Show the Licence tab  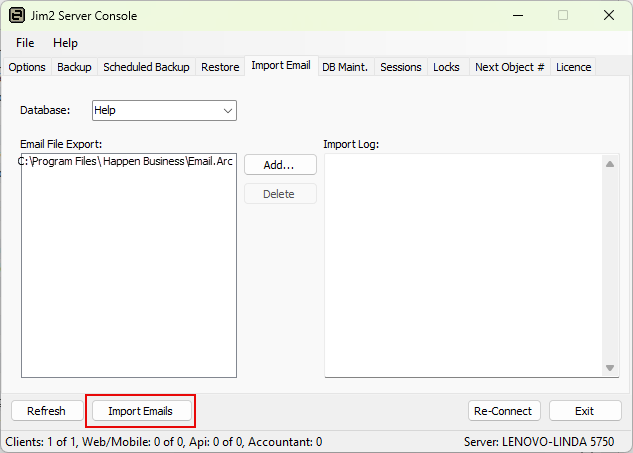[x=573, y=67]
